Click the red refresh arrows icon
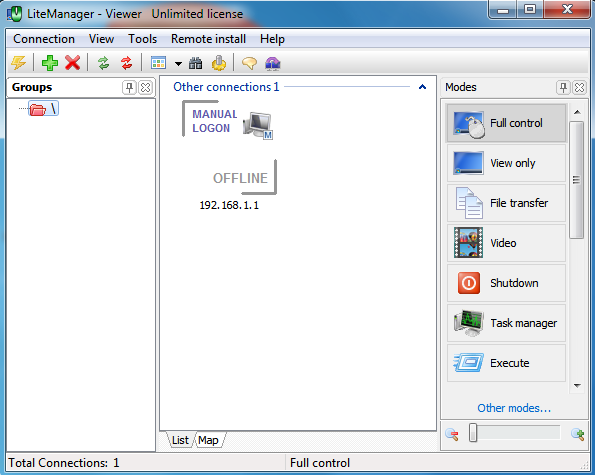The width and height of the screenshot is (595, 475). click(127, 63)
